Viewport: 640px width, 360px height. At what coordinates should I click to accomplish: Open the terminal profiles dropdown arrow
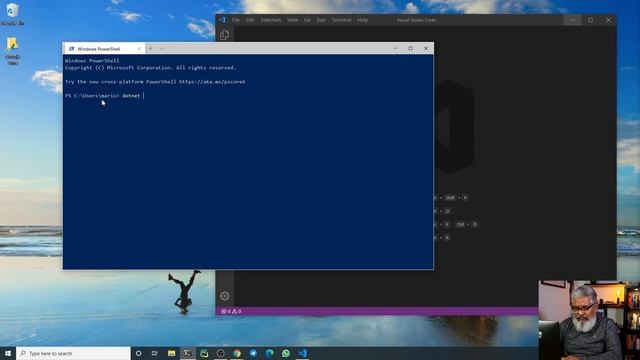162,49
